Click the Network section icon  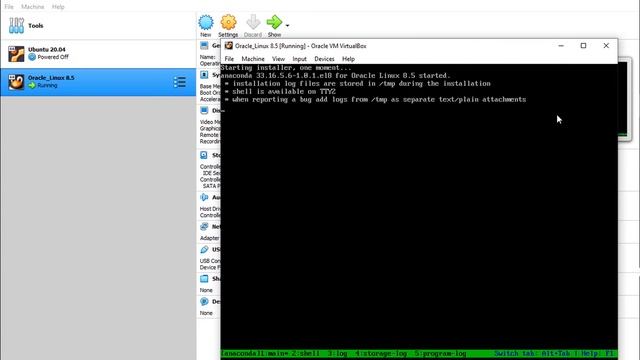(x=204, y=227)
